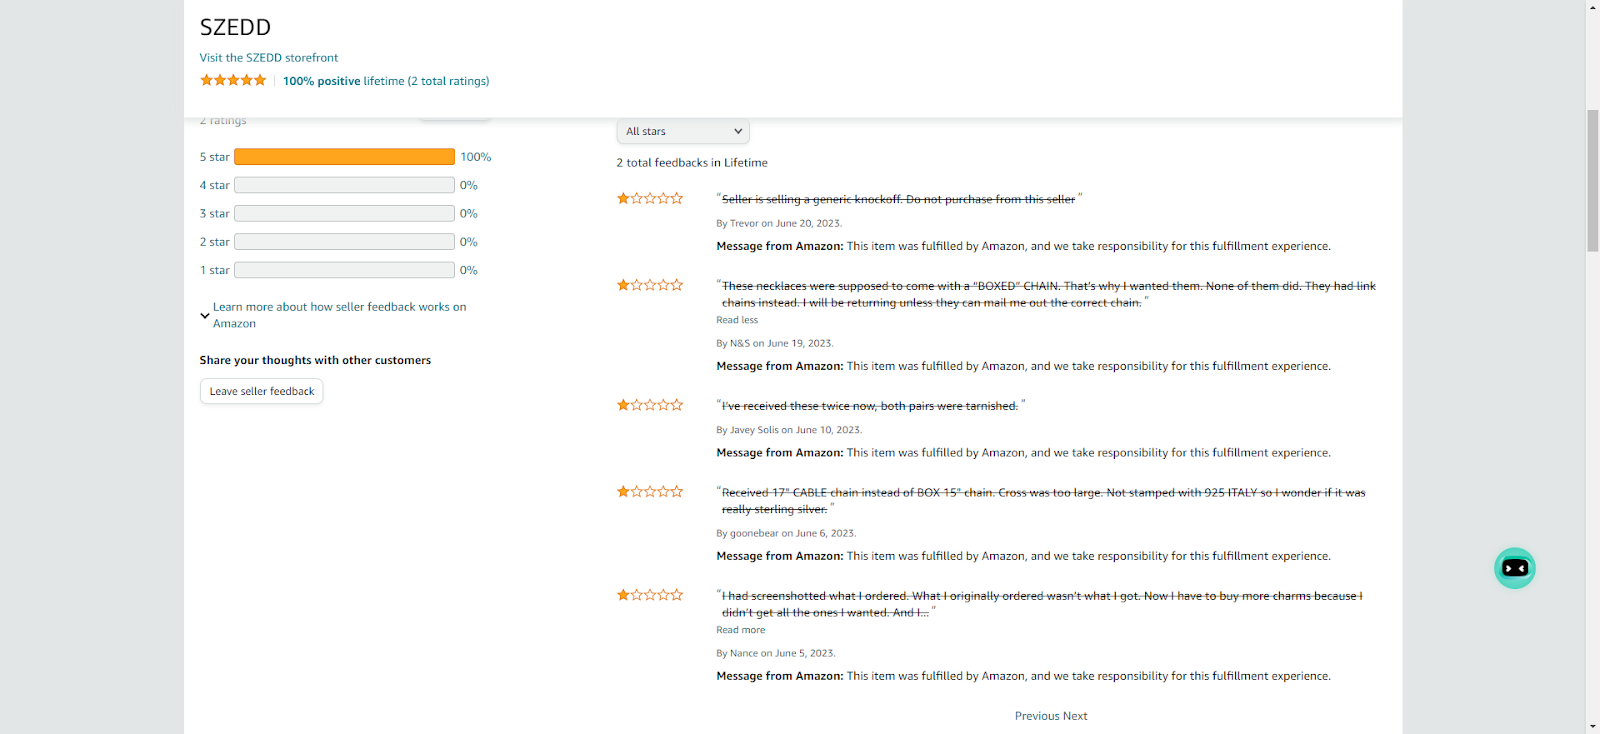
Task: Click the scrollbar down arrow
Action: (x=1592, y=726)
